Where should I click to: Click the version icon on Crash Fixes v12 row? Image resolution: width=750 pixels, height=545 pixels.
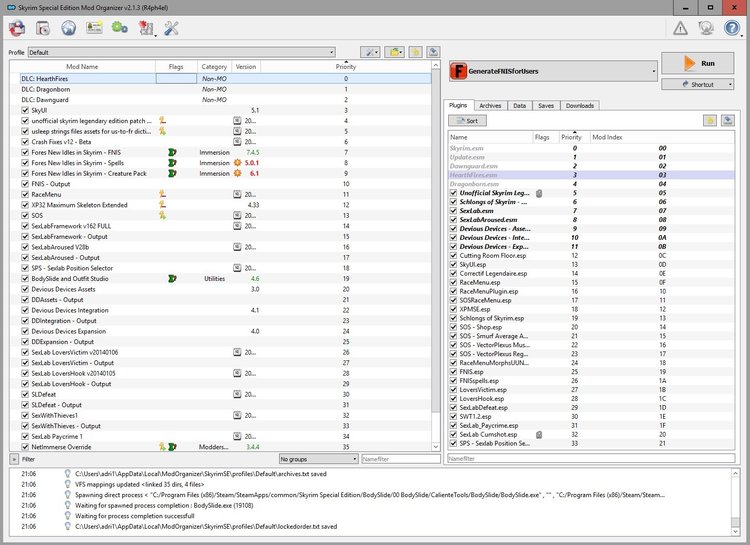237,142
